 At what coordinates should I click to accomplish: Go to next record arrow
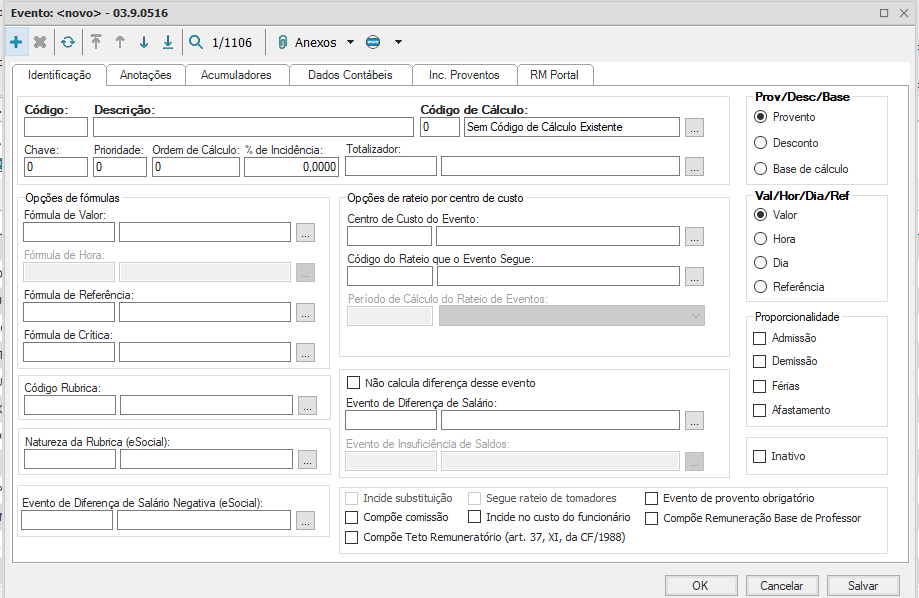(x=143, y=42)
